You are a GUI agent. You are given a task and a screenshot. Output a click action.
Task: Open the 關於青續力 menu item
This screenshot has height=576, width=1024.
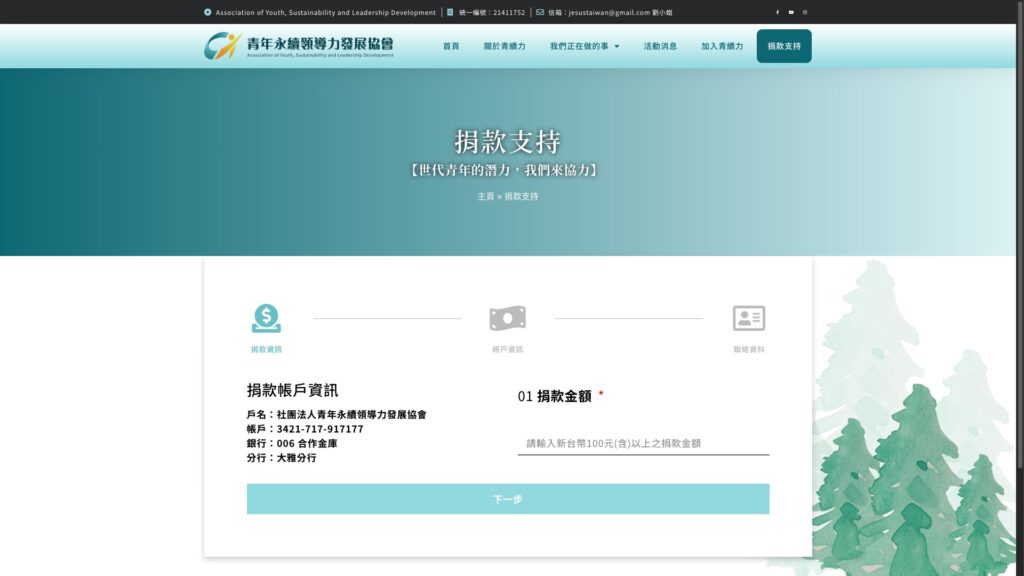point(504,46)
